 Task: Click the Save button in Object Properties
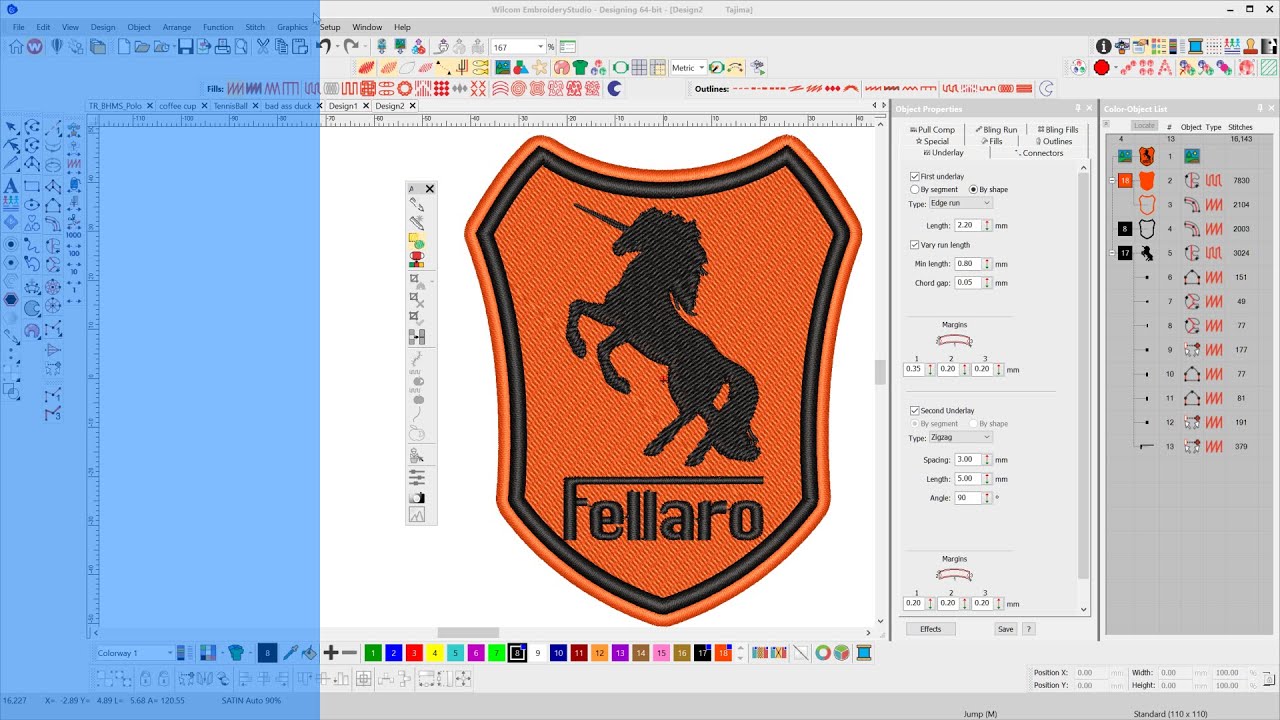point(1005,629)
